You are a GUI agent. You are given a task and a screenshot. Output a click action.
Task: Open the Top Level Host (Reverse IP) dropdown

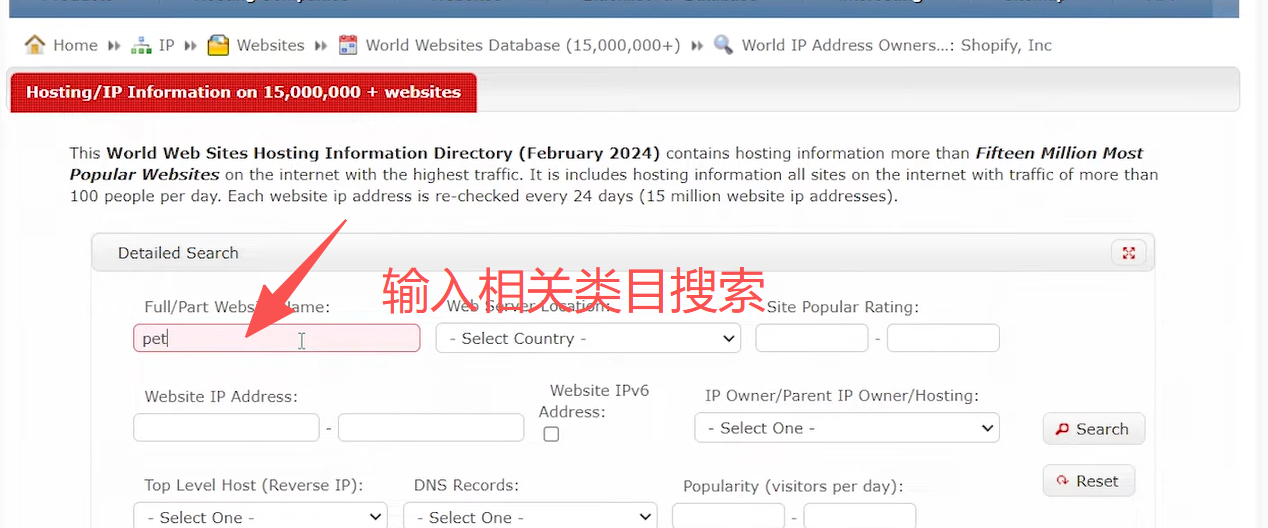tap(260, 517)
